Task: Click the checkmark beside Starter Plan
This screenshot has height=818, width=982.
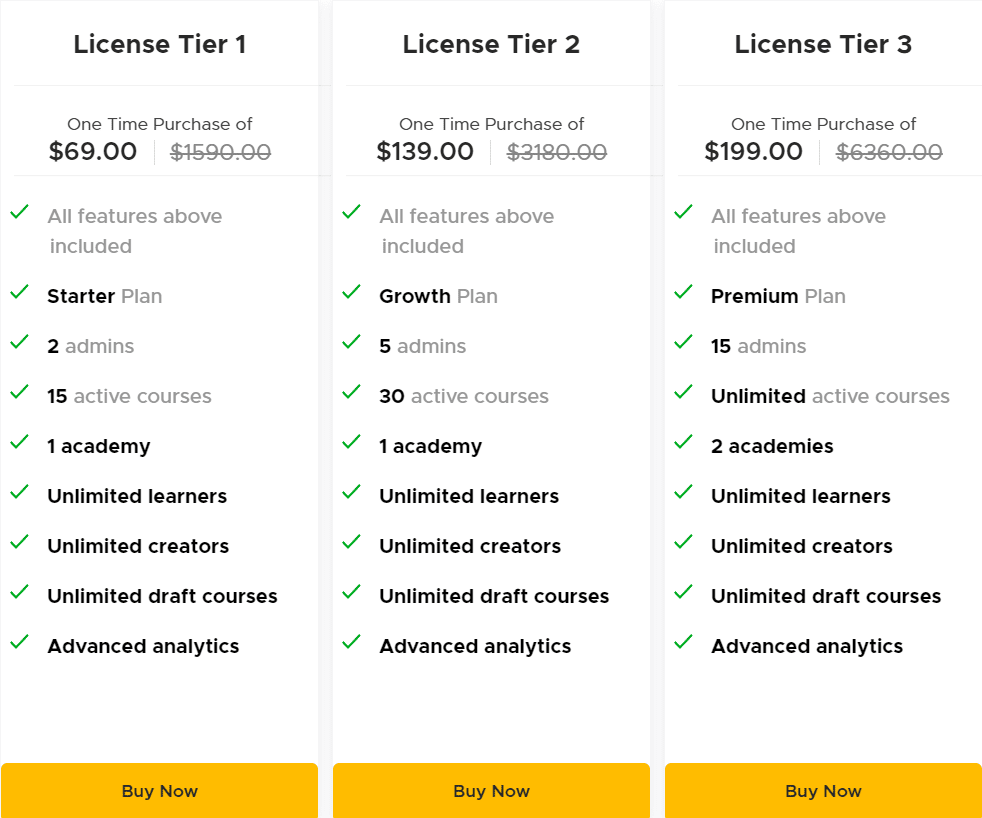Action: click(x=19, y=292)
